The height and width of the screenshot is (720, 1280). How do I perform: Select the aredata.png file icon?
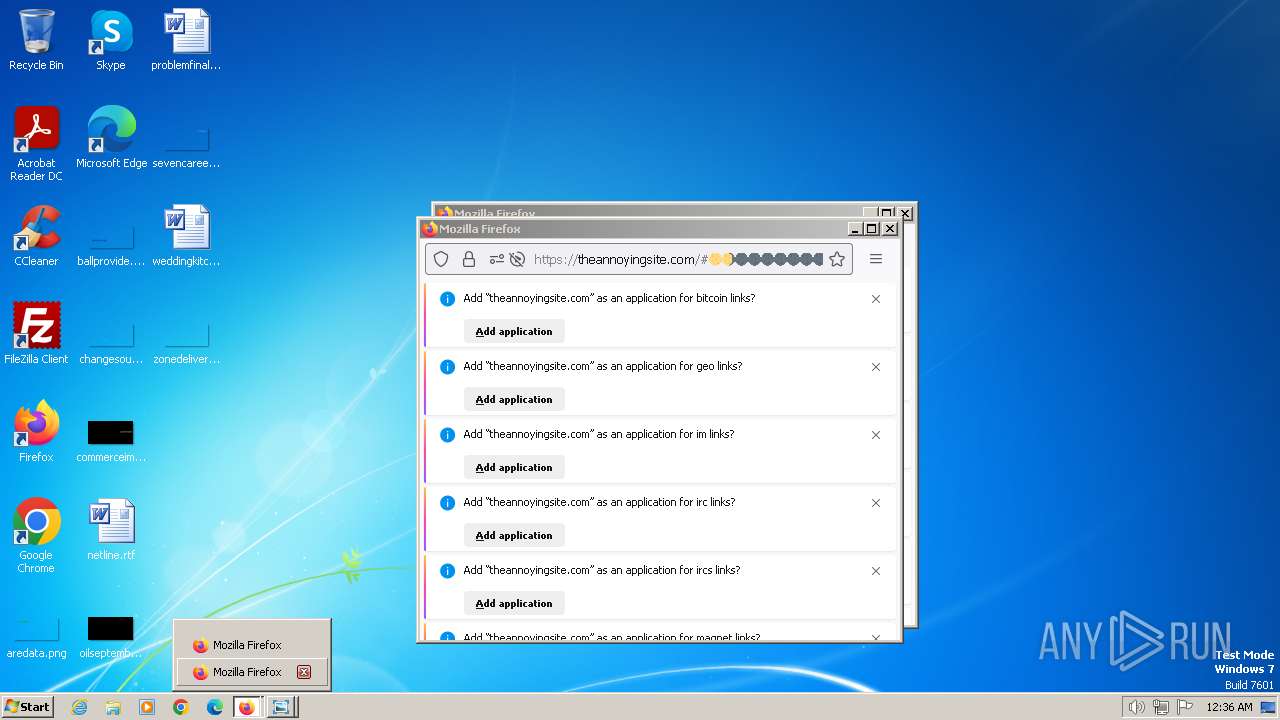point(36,637)
